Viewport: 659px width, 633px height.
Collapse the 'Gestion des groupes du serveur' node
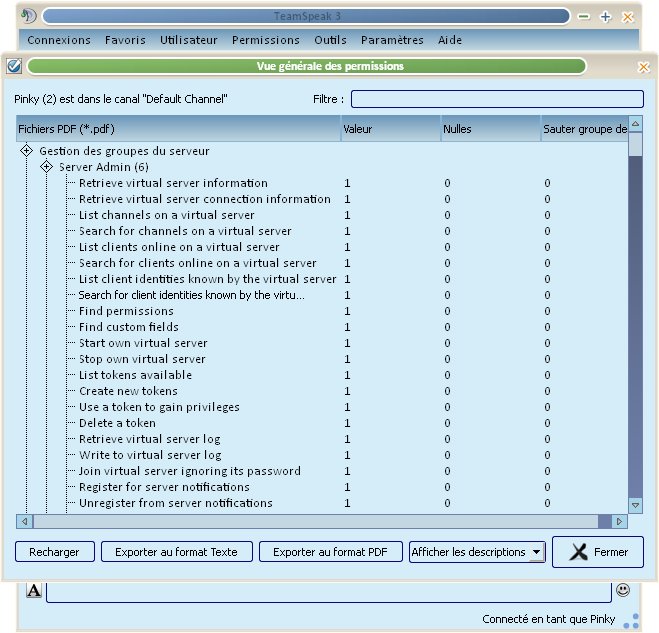[26, 151]
